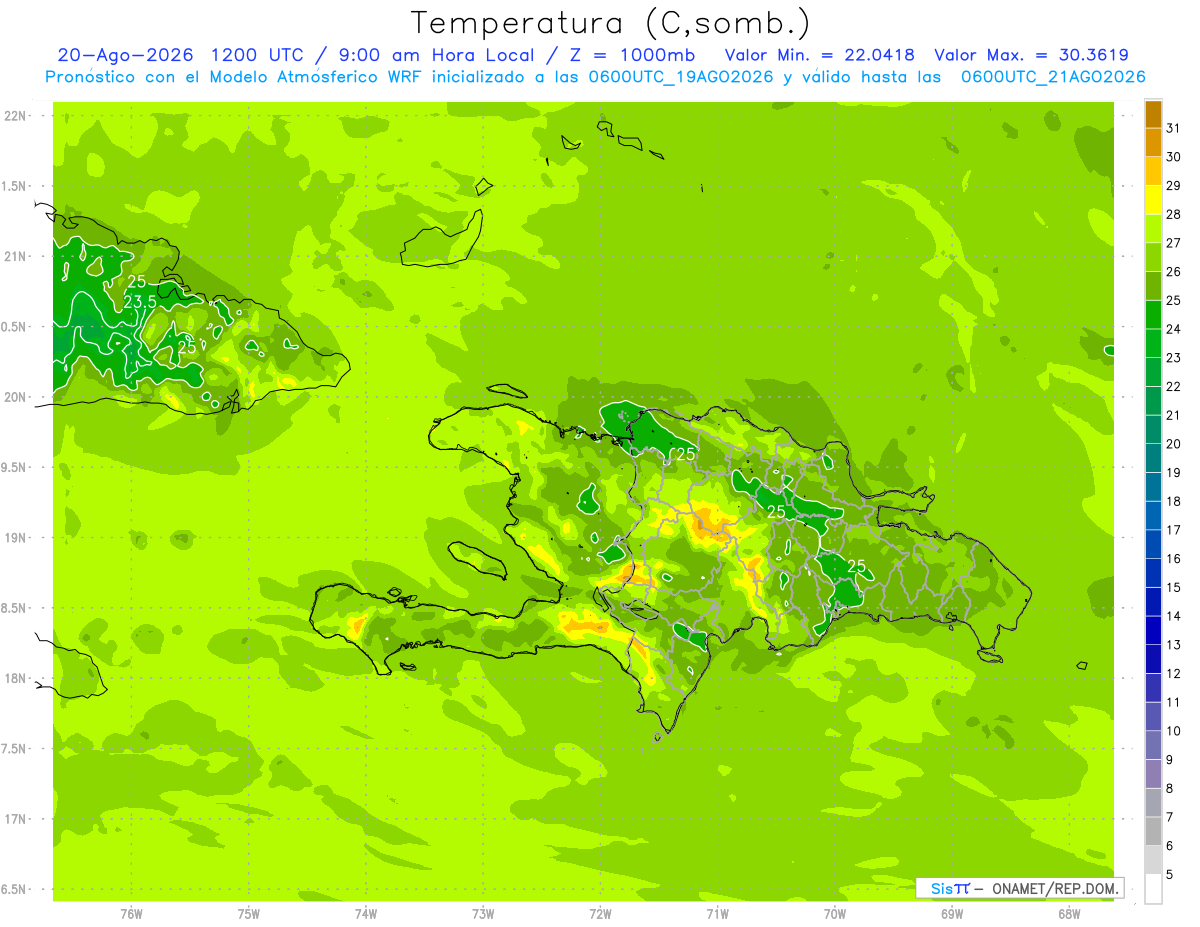1200x927 pixels.
Task: Click the color scale label 24
Action: (1173, 329)
